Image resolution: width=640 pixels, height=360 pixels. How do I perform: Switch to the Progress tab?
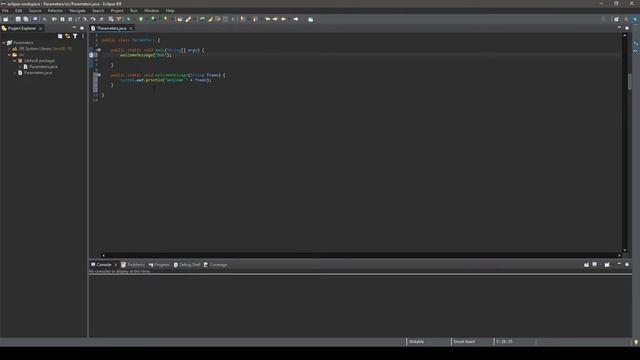(159, 264)
